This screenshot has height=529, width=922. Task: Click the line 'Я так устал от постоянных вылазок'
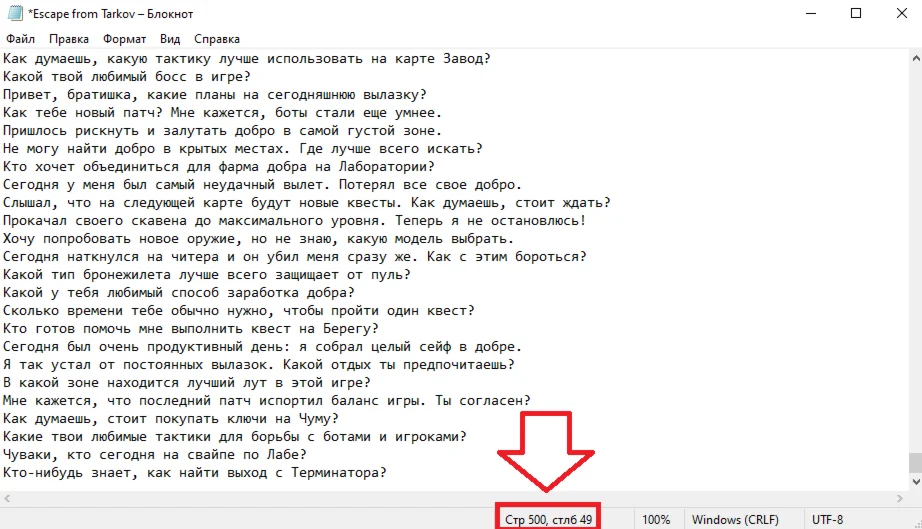tap(259, 365)
